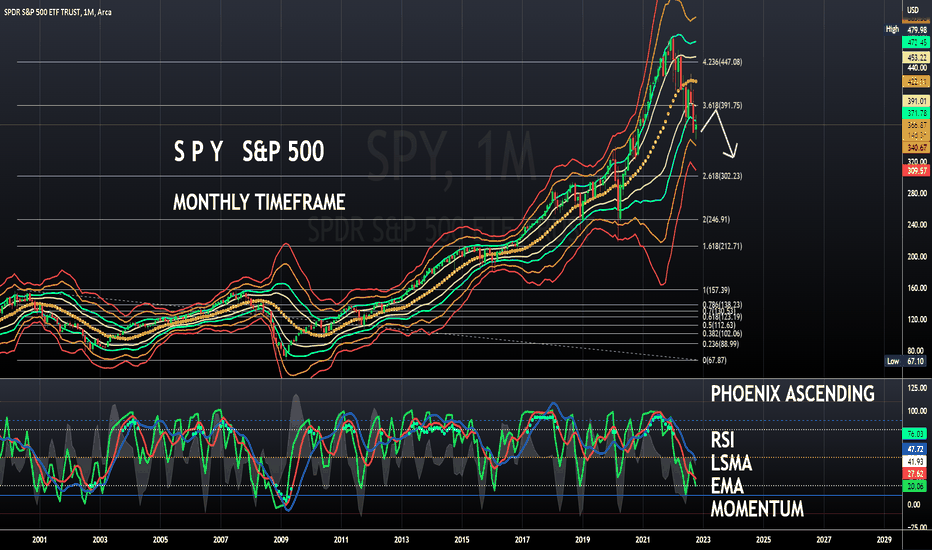
Task: Click the MOMENTUM annotation label
Action: pos(757,509)
